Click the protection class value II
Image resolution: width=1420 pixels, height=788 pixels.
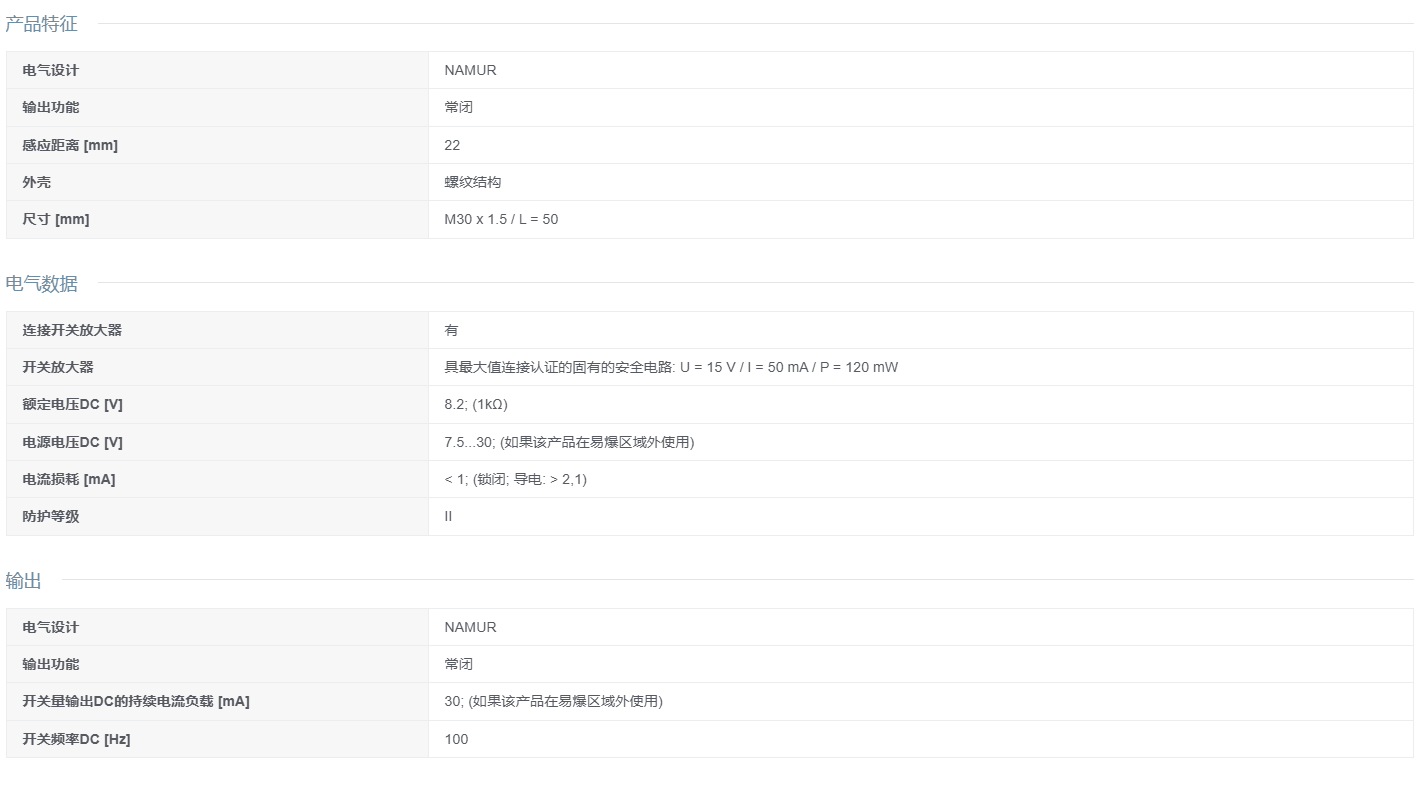pyautogui.click(x=448, y=516)
